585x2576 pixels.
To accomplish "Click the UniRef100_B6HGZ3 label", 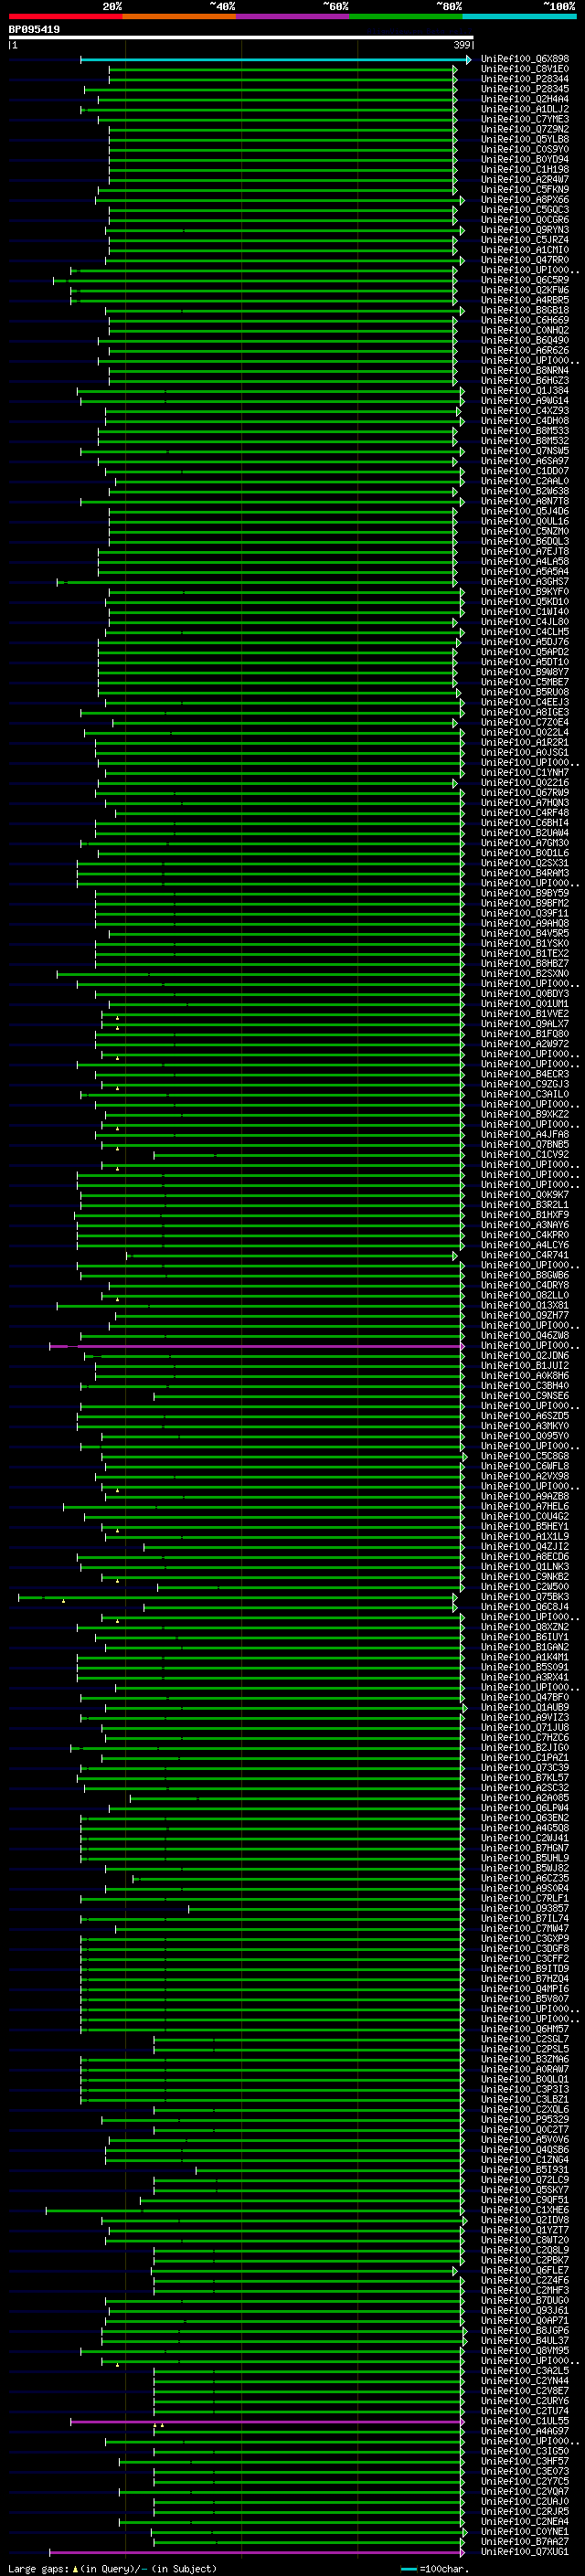I will pyautogui.click(x=525, y=380).
